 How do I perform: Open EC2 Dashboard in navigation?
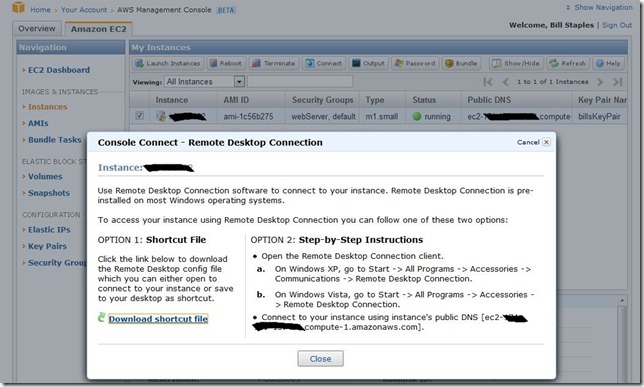coord(59,70)
